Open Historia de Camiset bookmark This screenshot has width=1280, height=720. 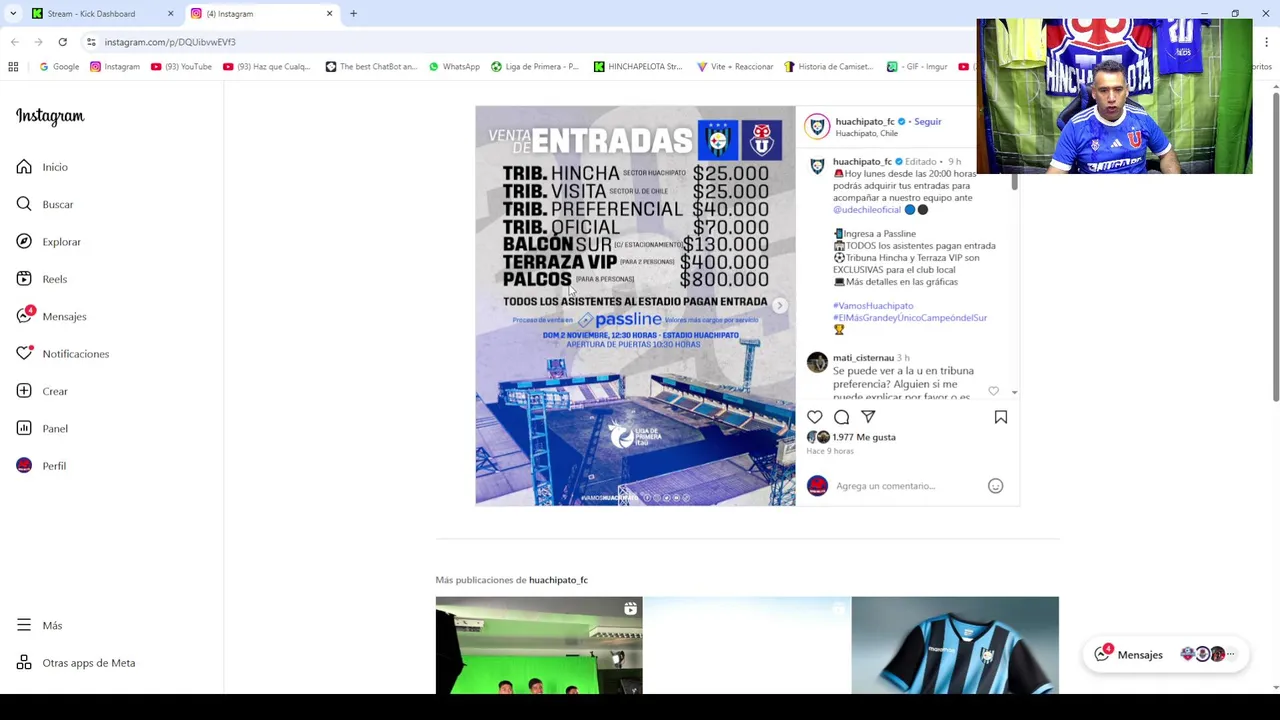point(829,67)
